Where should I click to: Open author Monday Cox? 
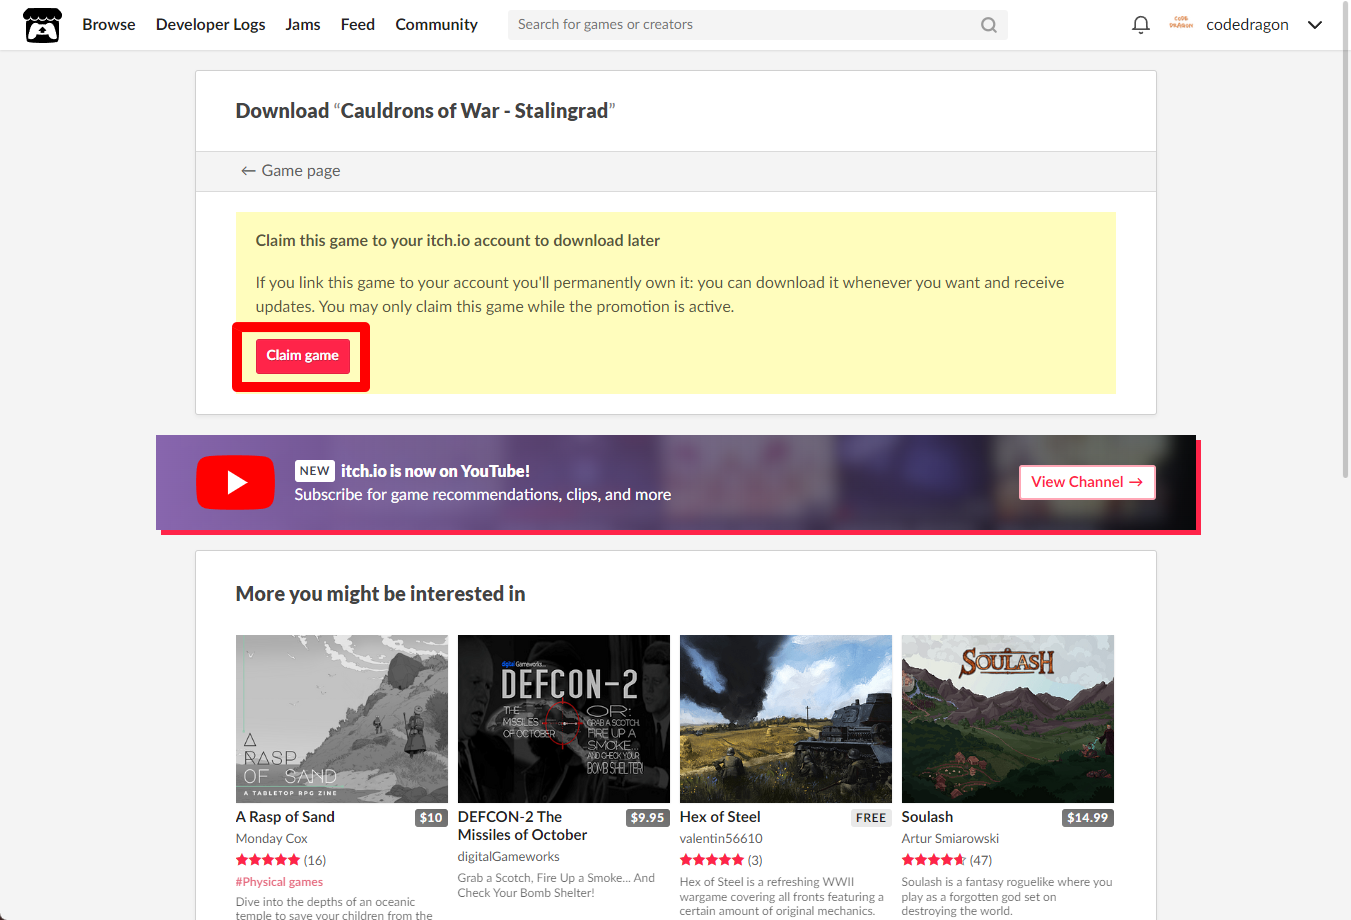272,839
